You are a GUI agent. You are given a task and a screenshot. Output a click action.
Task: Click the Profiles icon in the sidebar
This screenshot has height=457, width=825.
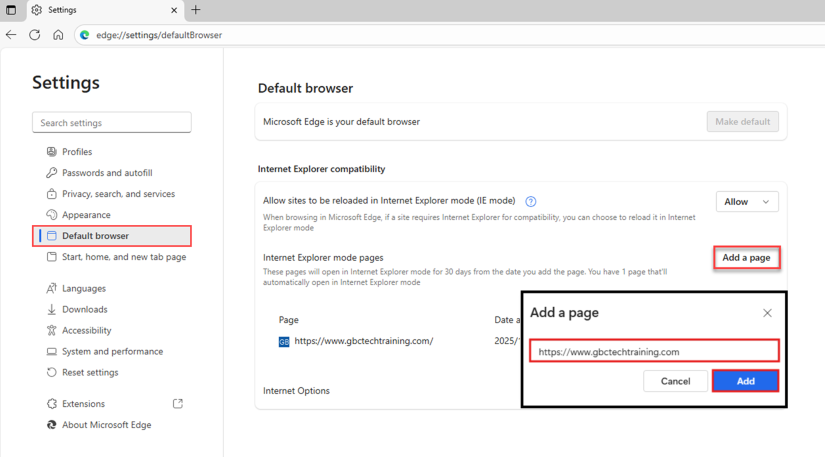52,151
